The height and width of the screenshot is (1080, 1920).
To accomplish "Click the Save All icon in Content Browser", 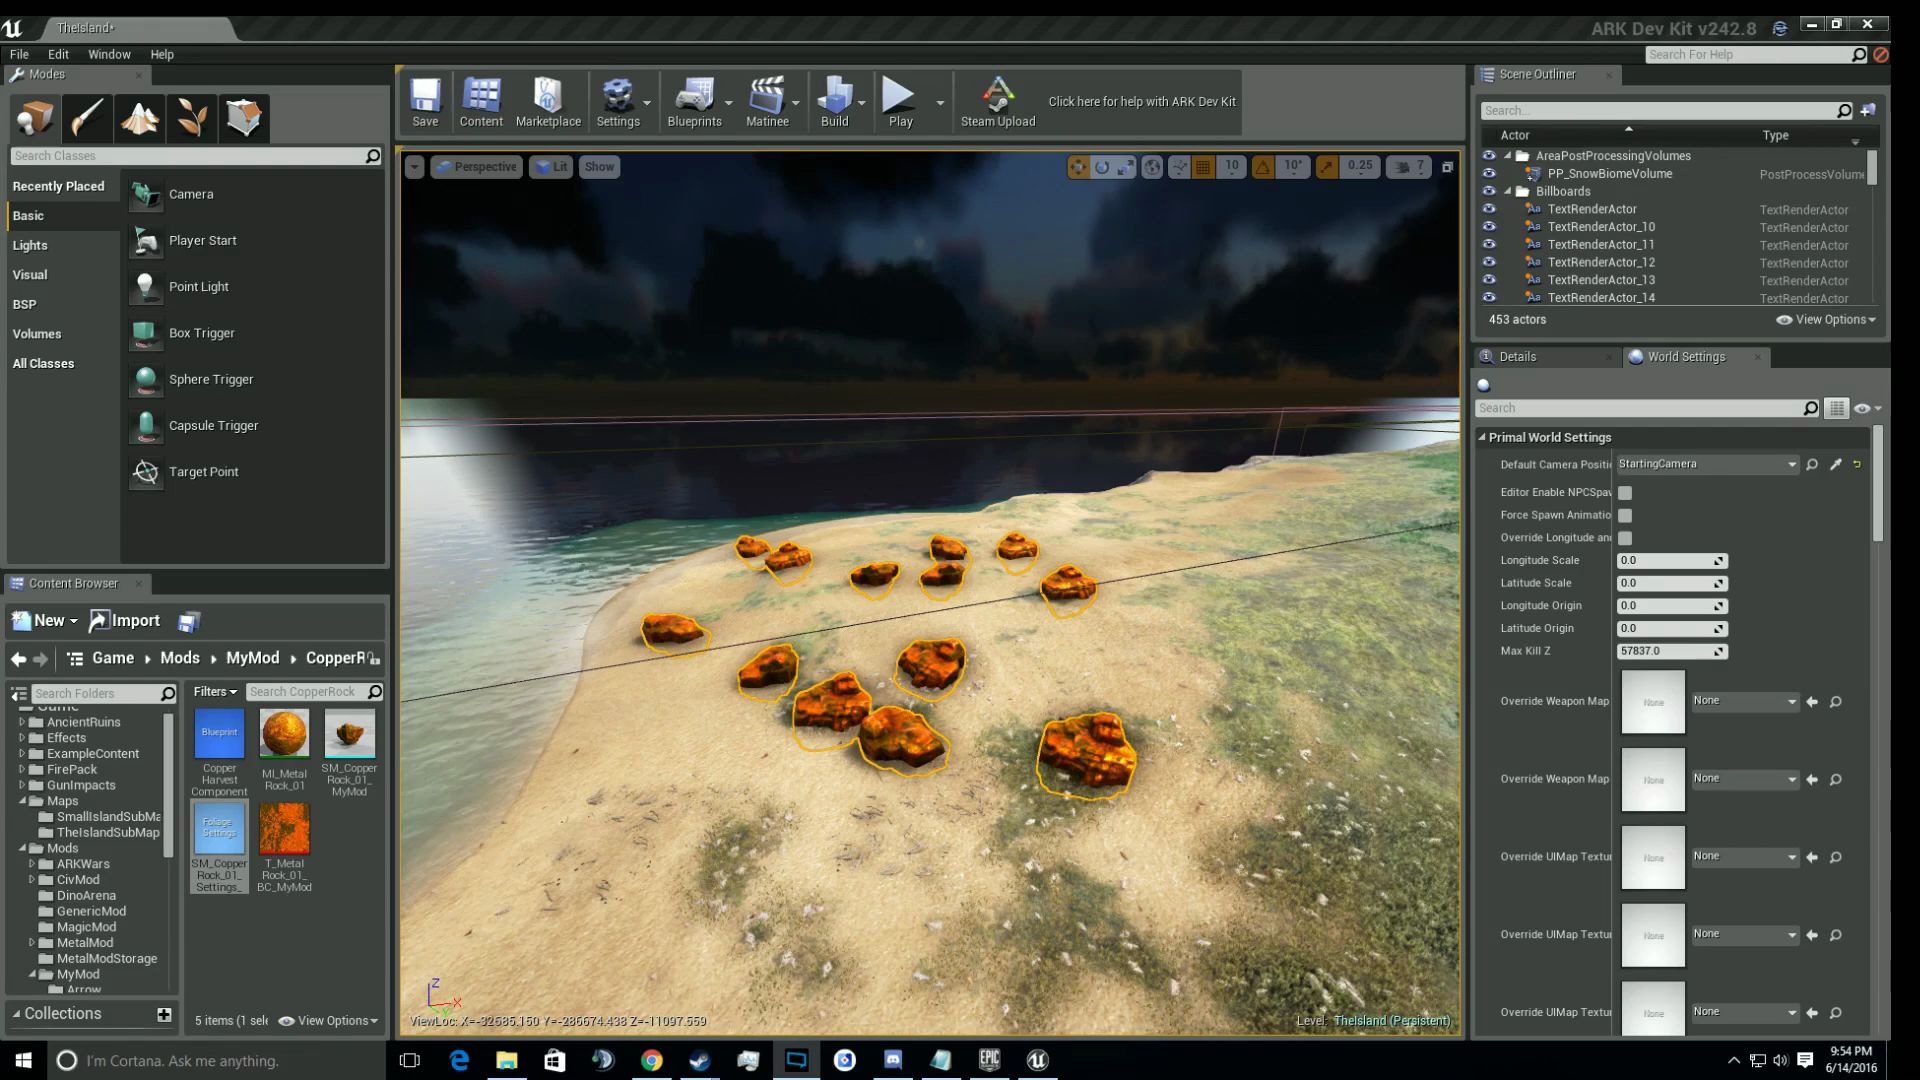I will click(189, 621).
